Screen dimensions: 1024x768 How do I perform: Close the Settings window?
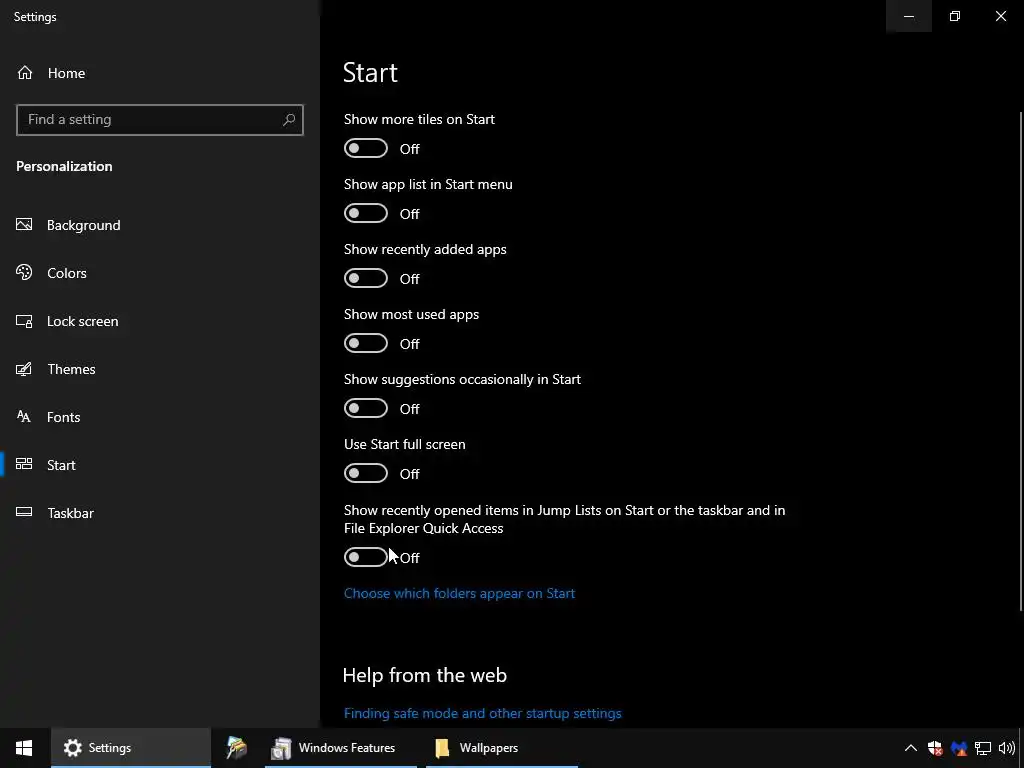click(x=1000, y=16)
